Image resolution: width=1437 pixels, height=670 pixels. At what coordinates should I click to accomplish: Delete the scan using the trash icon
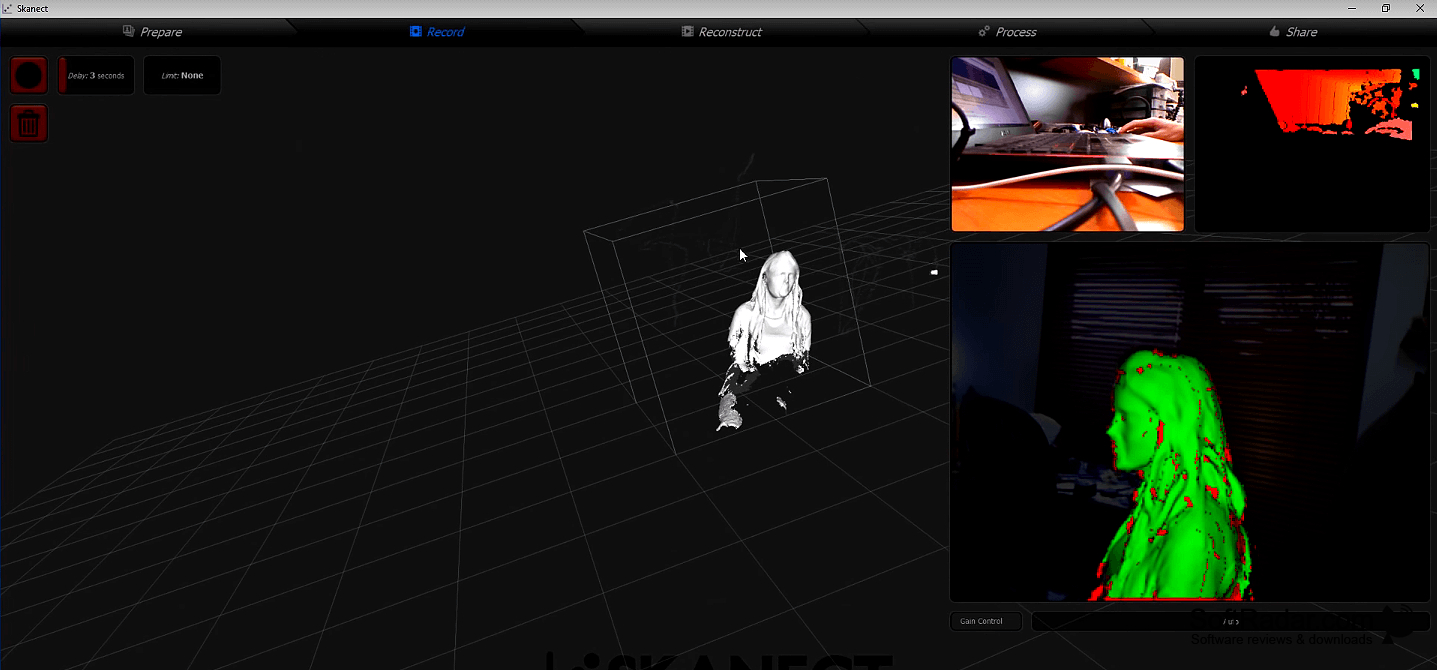pos(29,124)
